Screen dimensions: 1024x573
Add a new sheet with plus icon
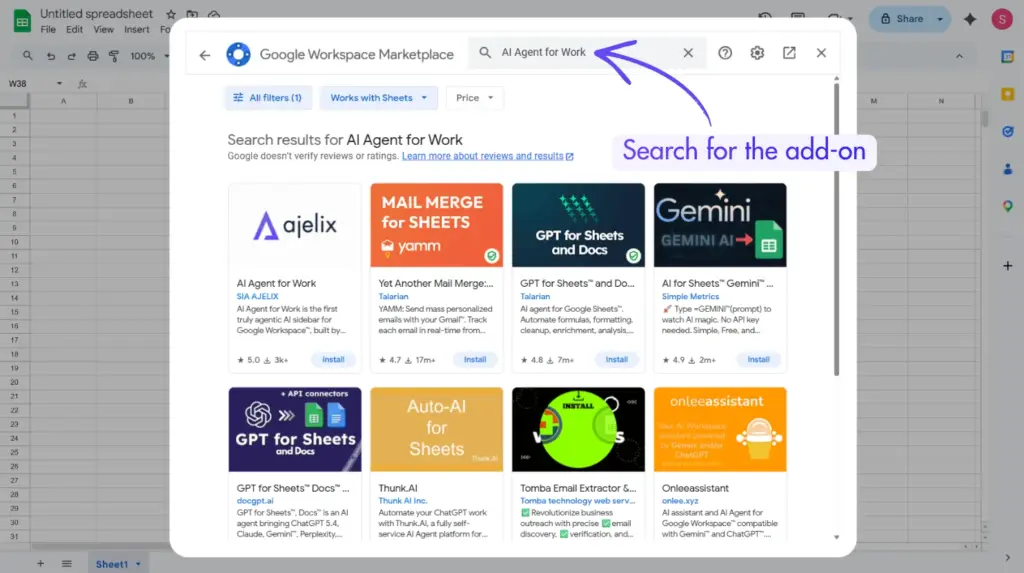(40, 563)
